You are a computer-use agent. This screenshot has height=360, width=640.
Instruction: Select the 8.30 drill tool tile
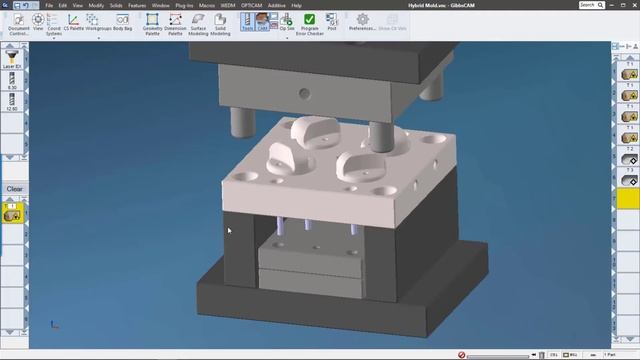[x=12, y=81]
